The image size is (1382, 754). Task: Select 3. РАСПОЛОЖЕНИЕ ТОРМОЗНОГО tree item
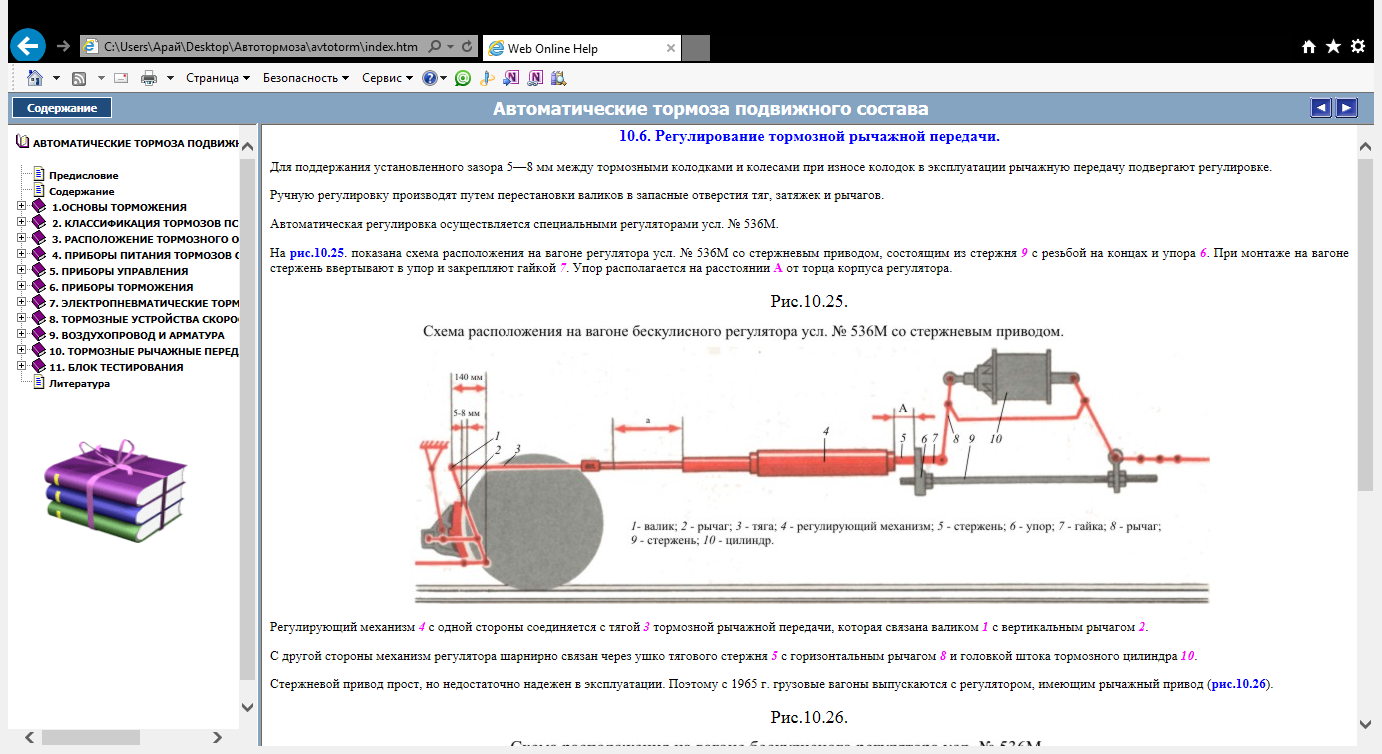pyautogui.click(x=145, y=239)
